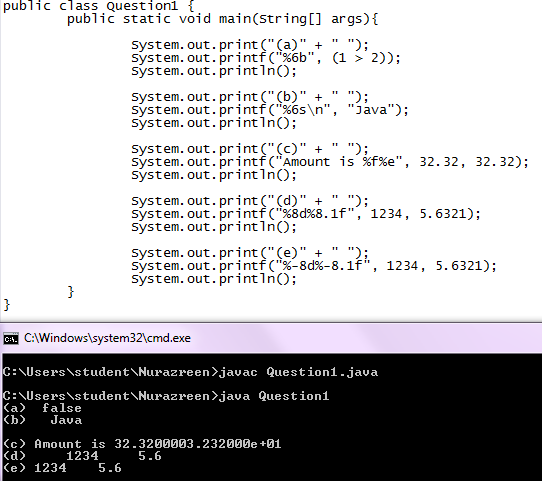This screenshot has width=542, height=481.
Task: Click the 'java Question1' command line
Action: point(166,396)
